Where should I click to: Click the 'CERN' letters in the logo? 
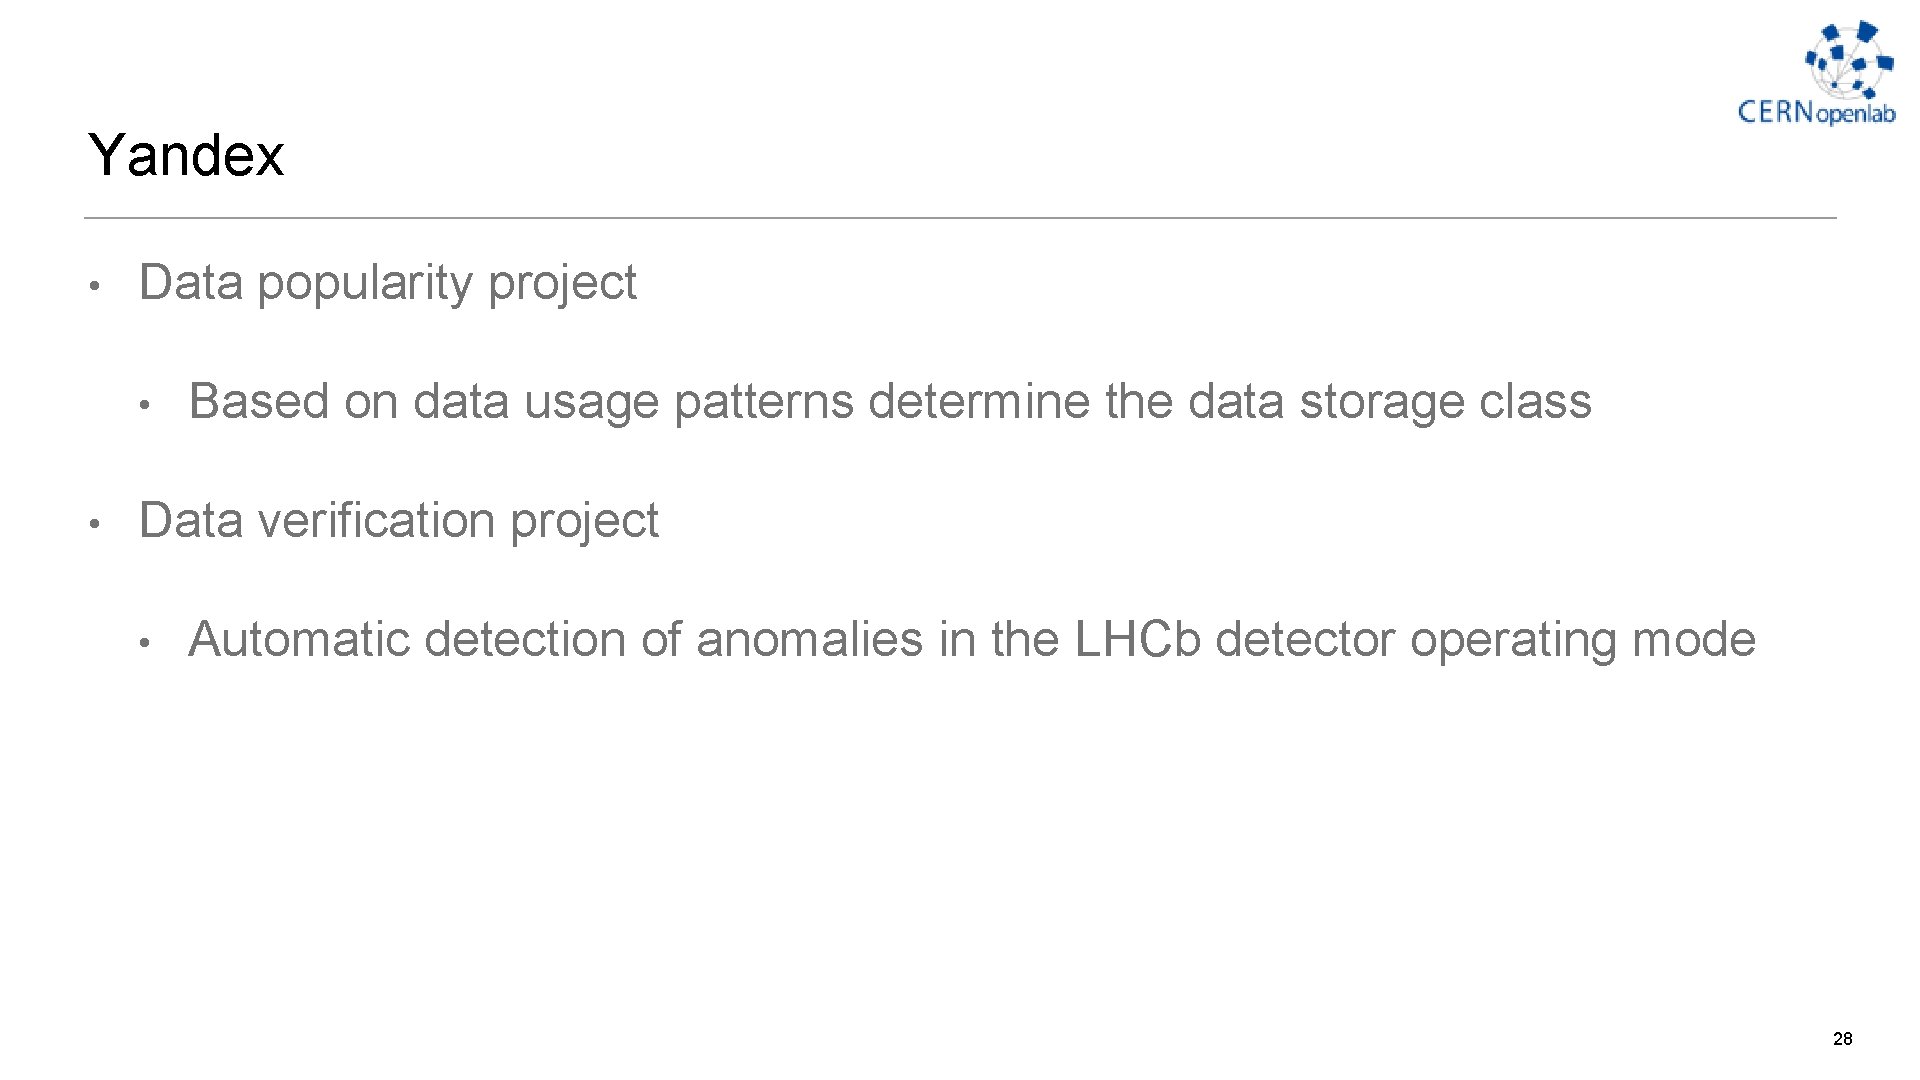[x=1776, y=111]
